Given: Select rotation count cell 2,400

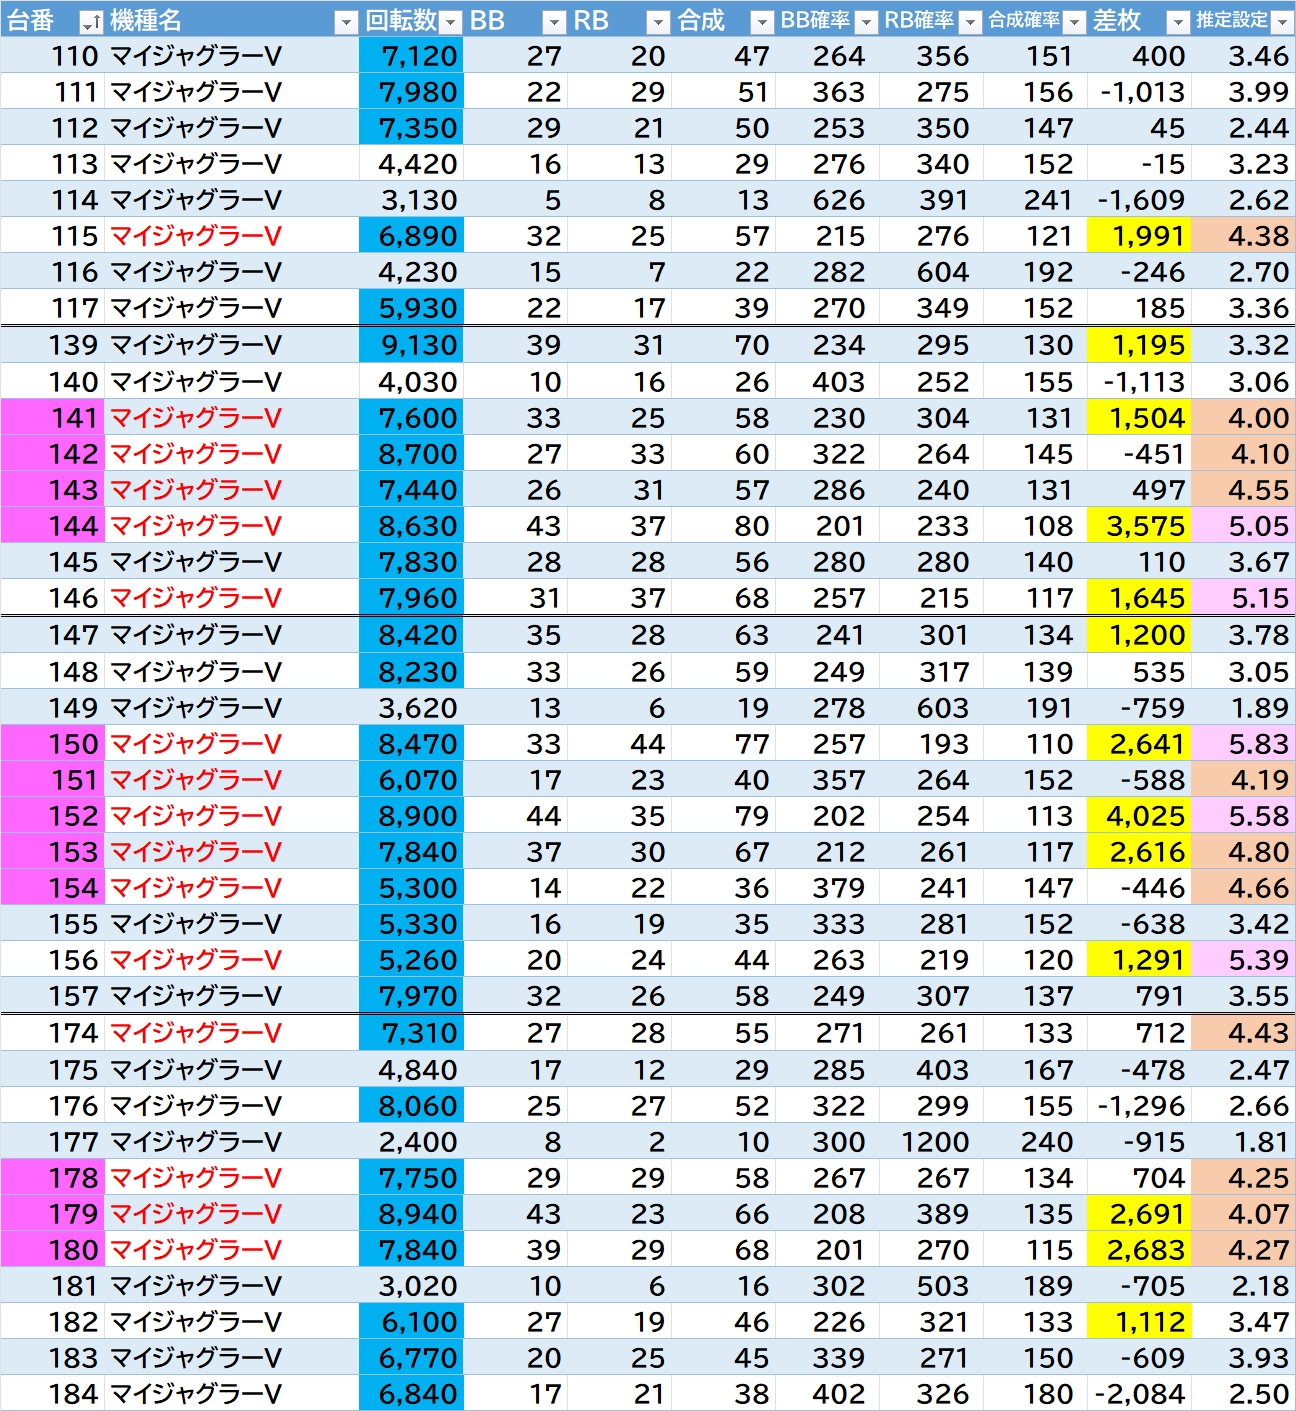Looking at the screenshot, I should click(411, 1142).
